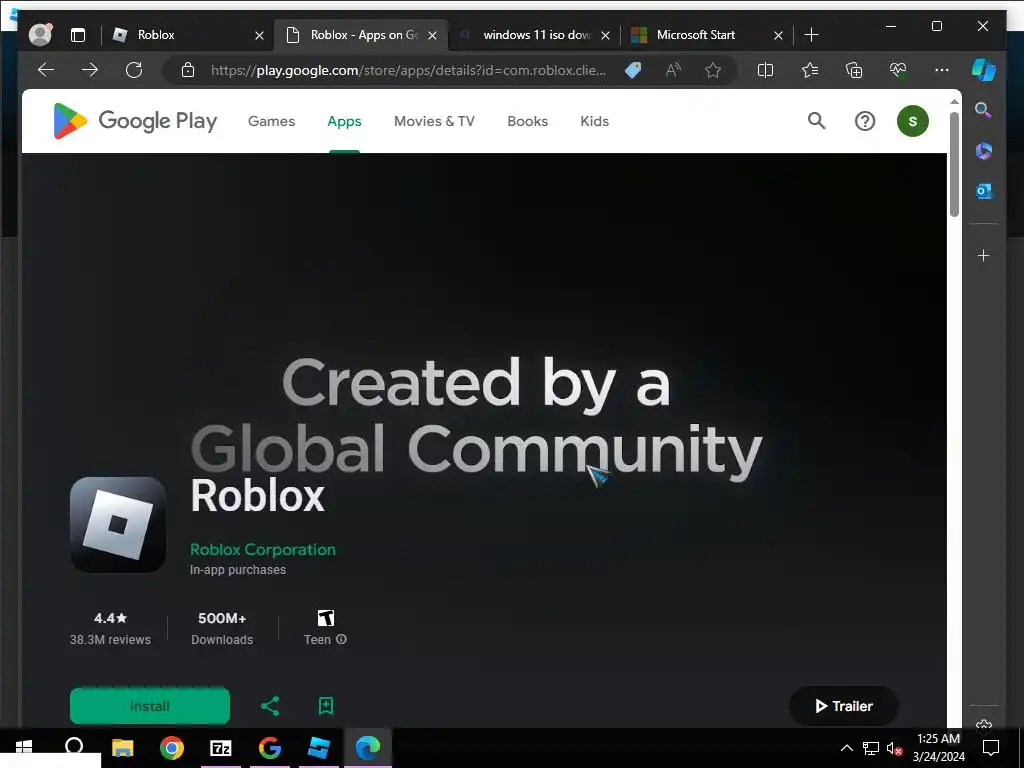Install the Roblox app

click(150, 706)
